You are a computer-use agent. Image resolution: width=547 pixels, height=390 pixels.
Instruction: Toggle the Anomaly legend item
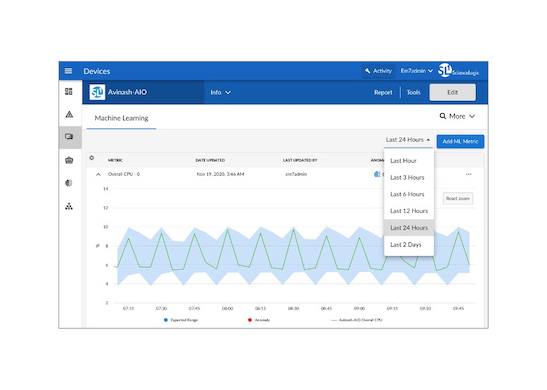tap(259, 320)
